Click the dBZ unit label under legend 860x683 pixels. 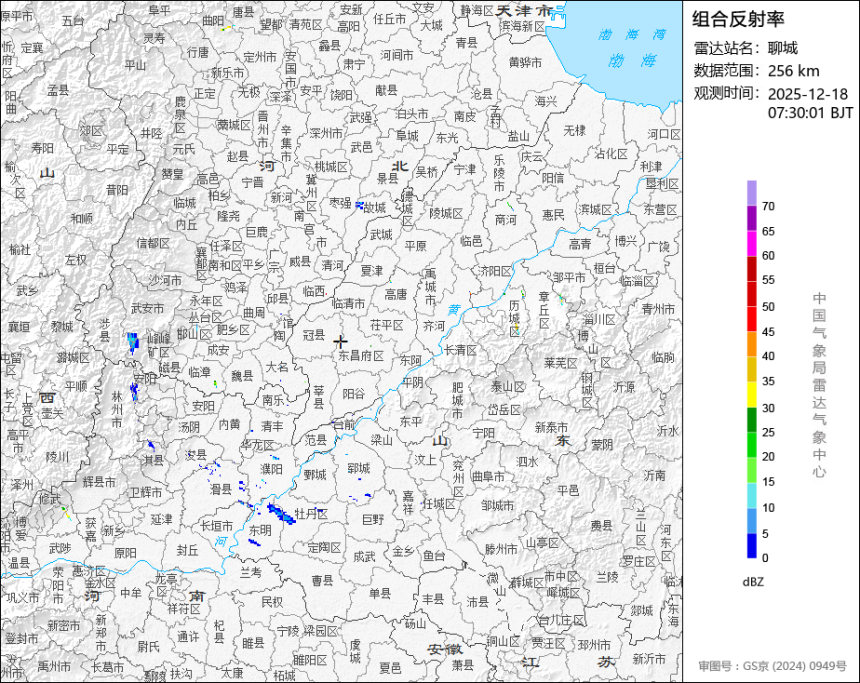click(752, 582)
